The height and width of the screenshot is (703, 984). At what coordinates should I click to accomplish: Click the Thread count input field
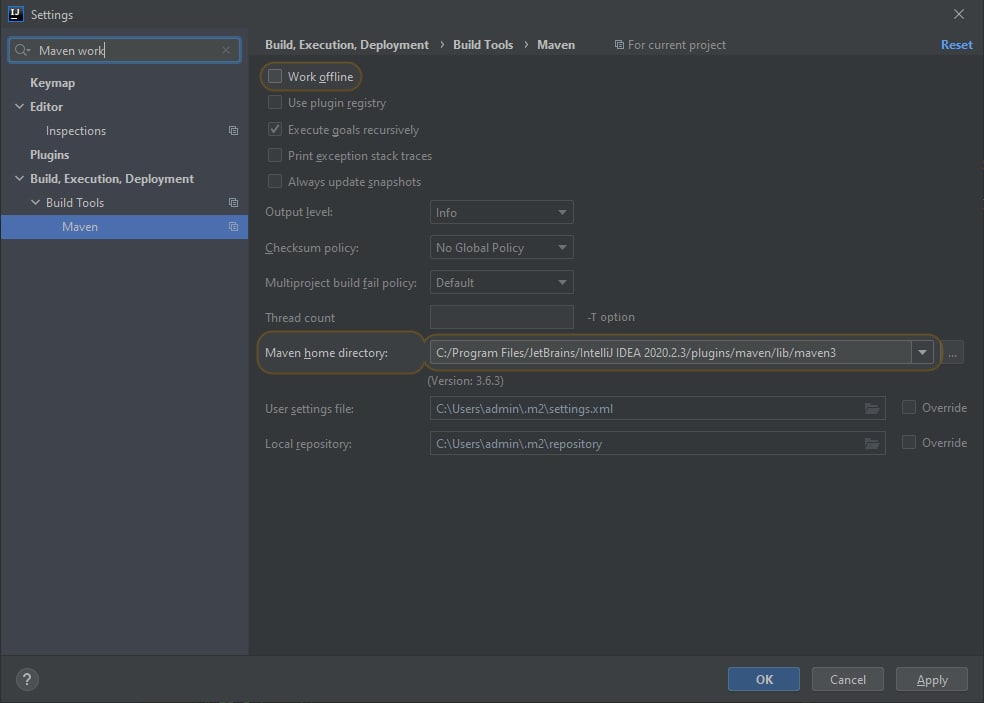tap(501, 317)
